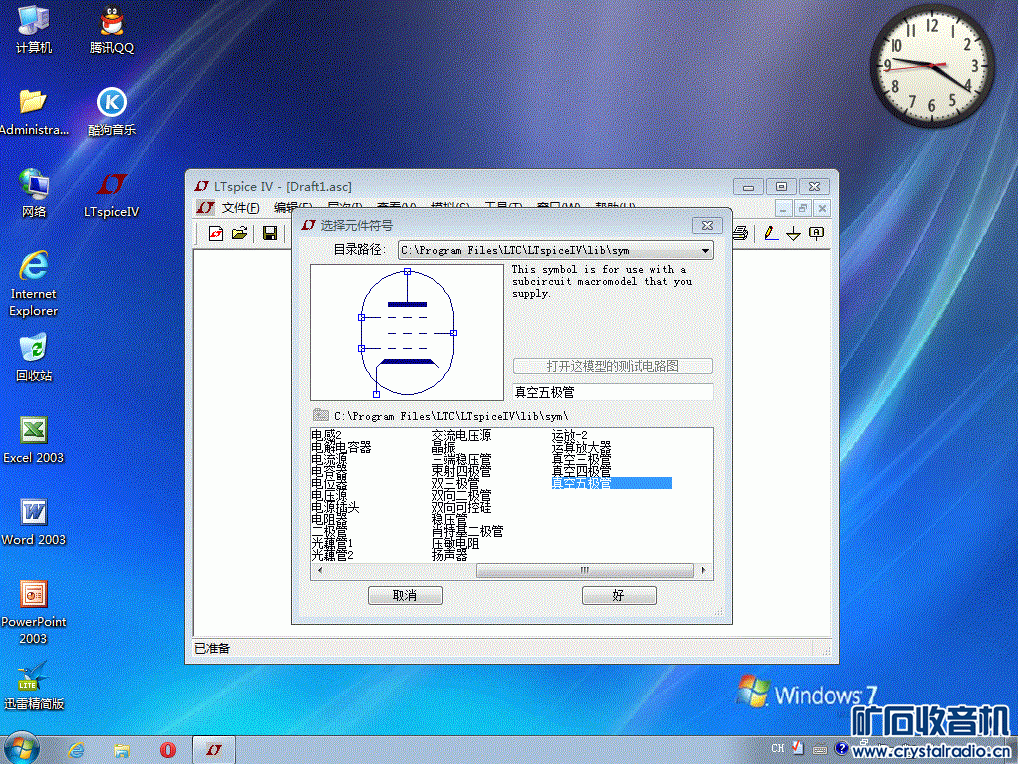
Task: Select 电解电容器 in the symbol list
Action: (x=341, y=447)
